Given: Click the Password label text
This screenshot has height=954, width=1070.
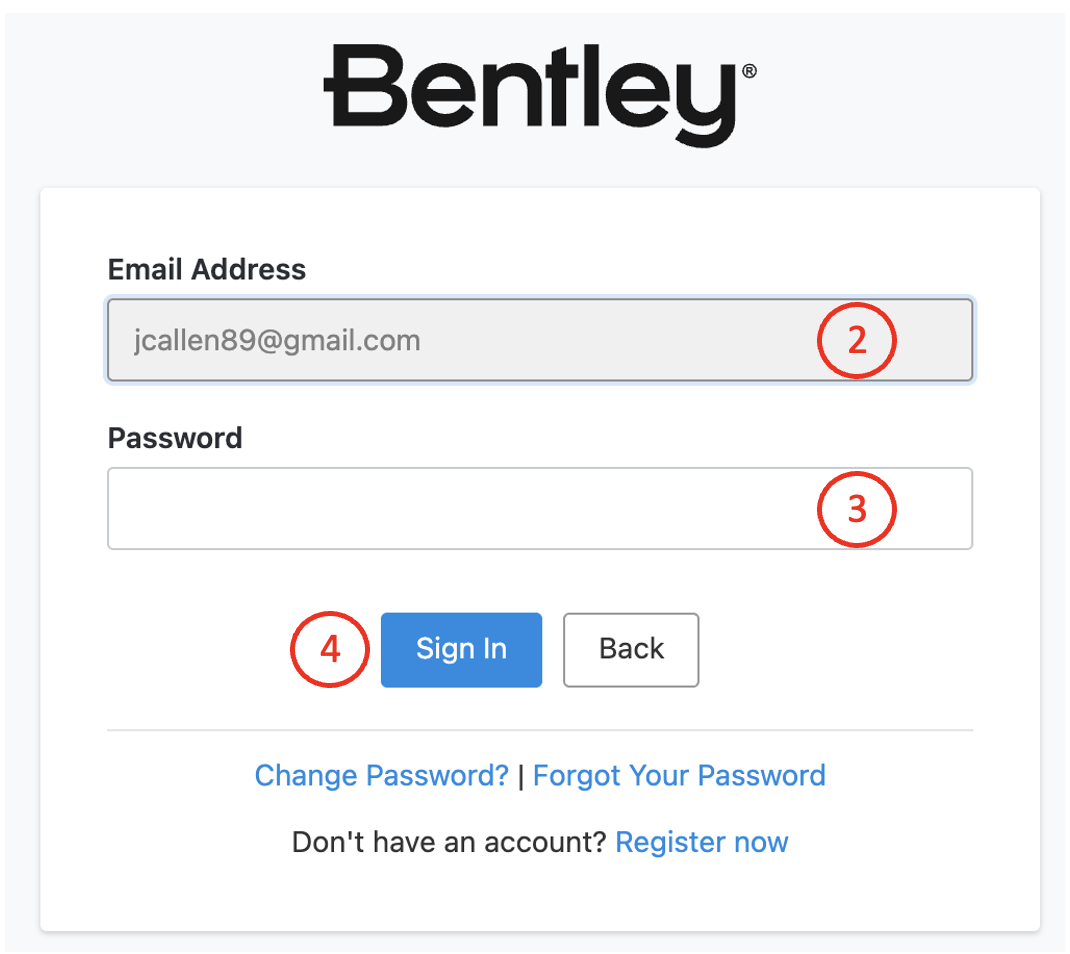Looking at the screenshot, I should coord(175,438).
